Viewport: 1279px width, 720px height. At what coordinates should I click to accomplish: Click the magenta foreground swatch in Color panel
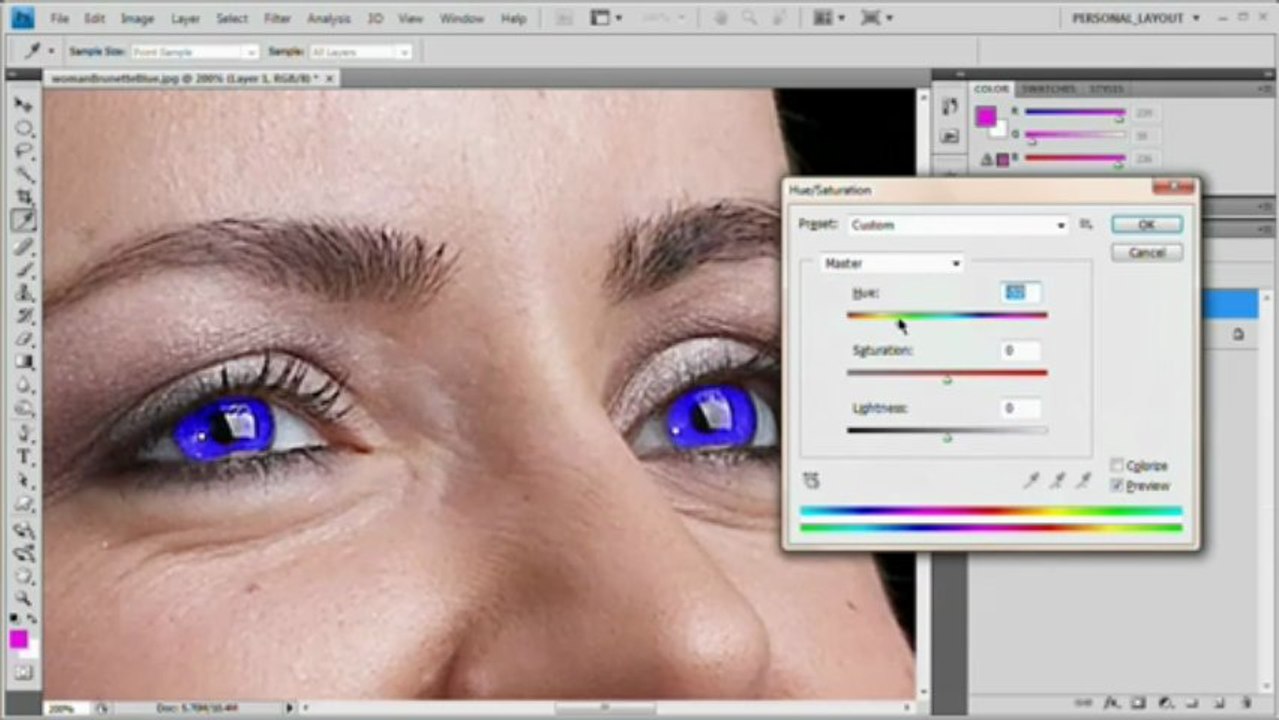tap(986, 115)
